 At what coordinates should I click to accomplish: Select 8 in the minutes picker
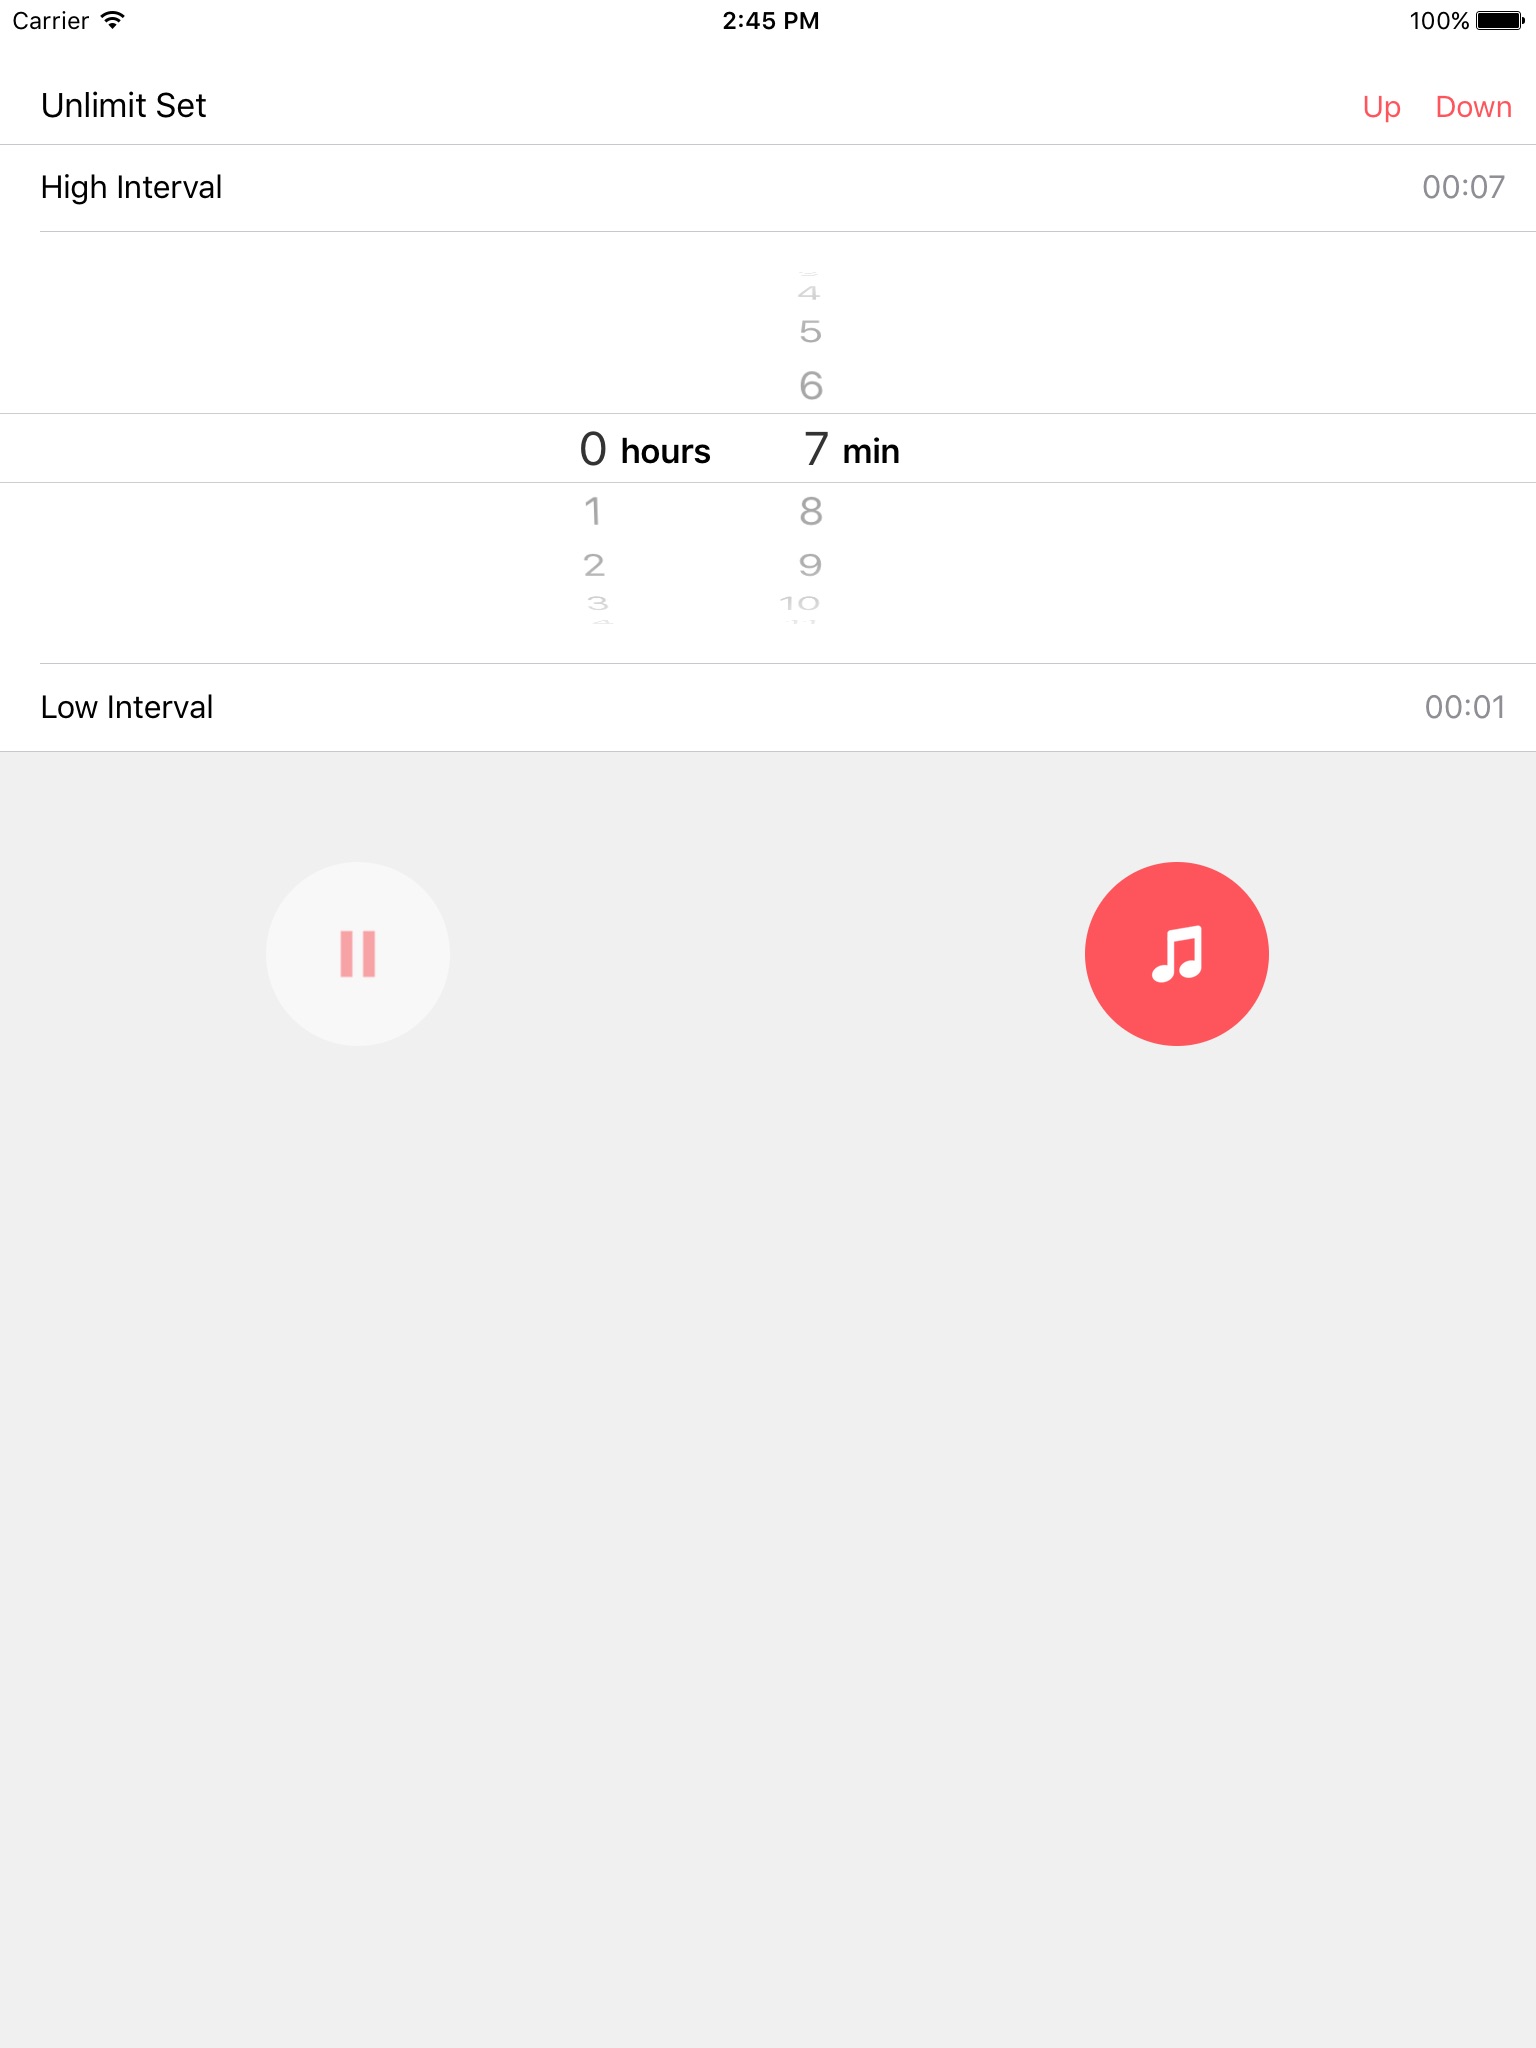pyautogui.click(x=811, y=511)
